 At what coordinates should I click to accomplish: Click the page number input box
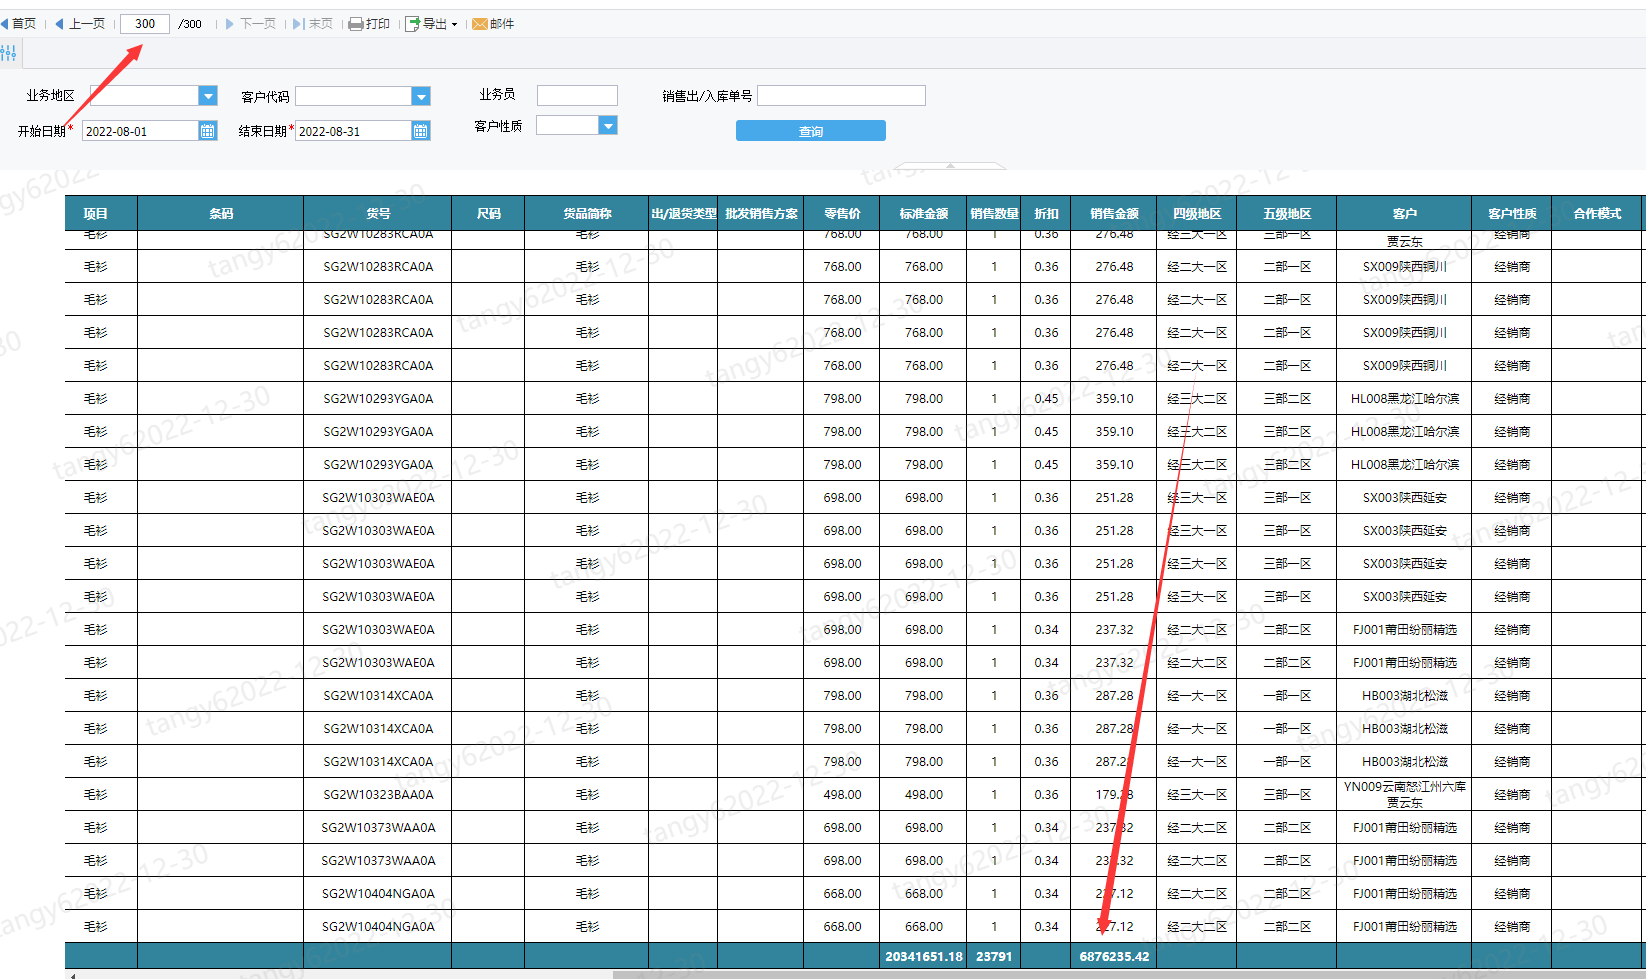tap(145, 24)
